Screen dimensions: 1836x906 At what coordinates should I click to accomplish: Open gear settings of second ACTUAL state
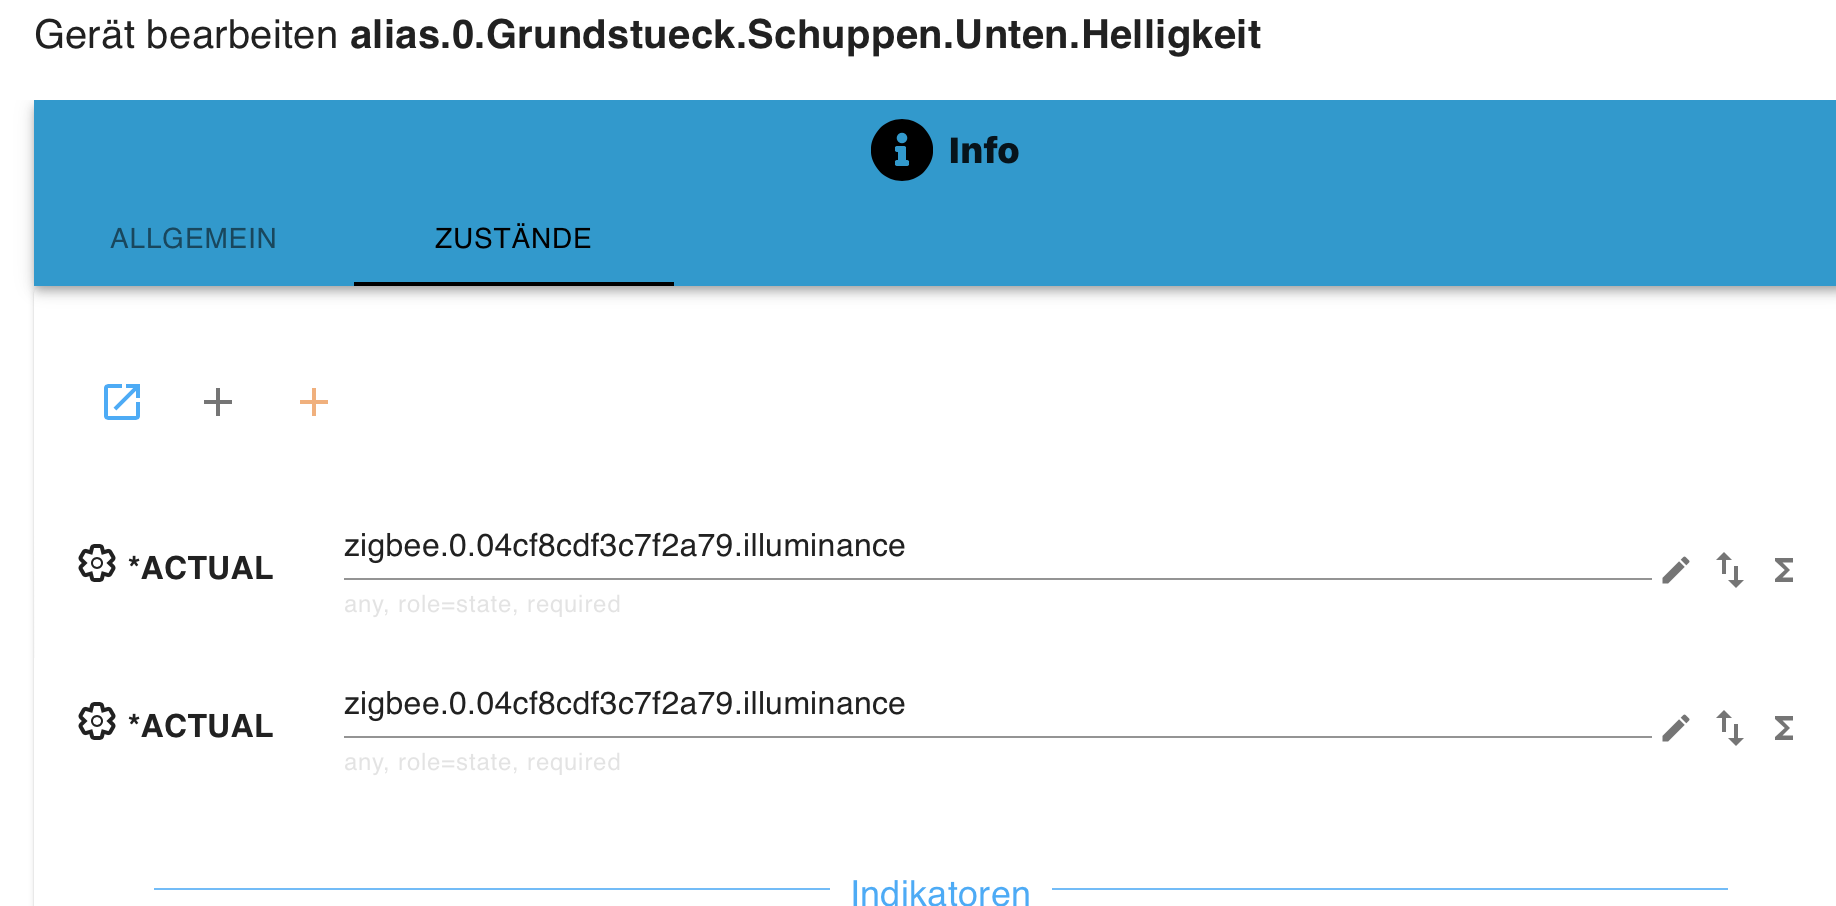97,721
